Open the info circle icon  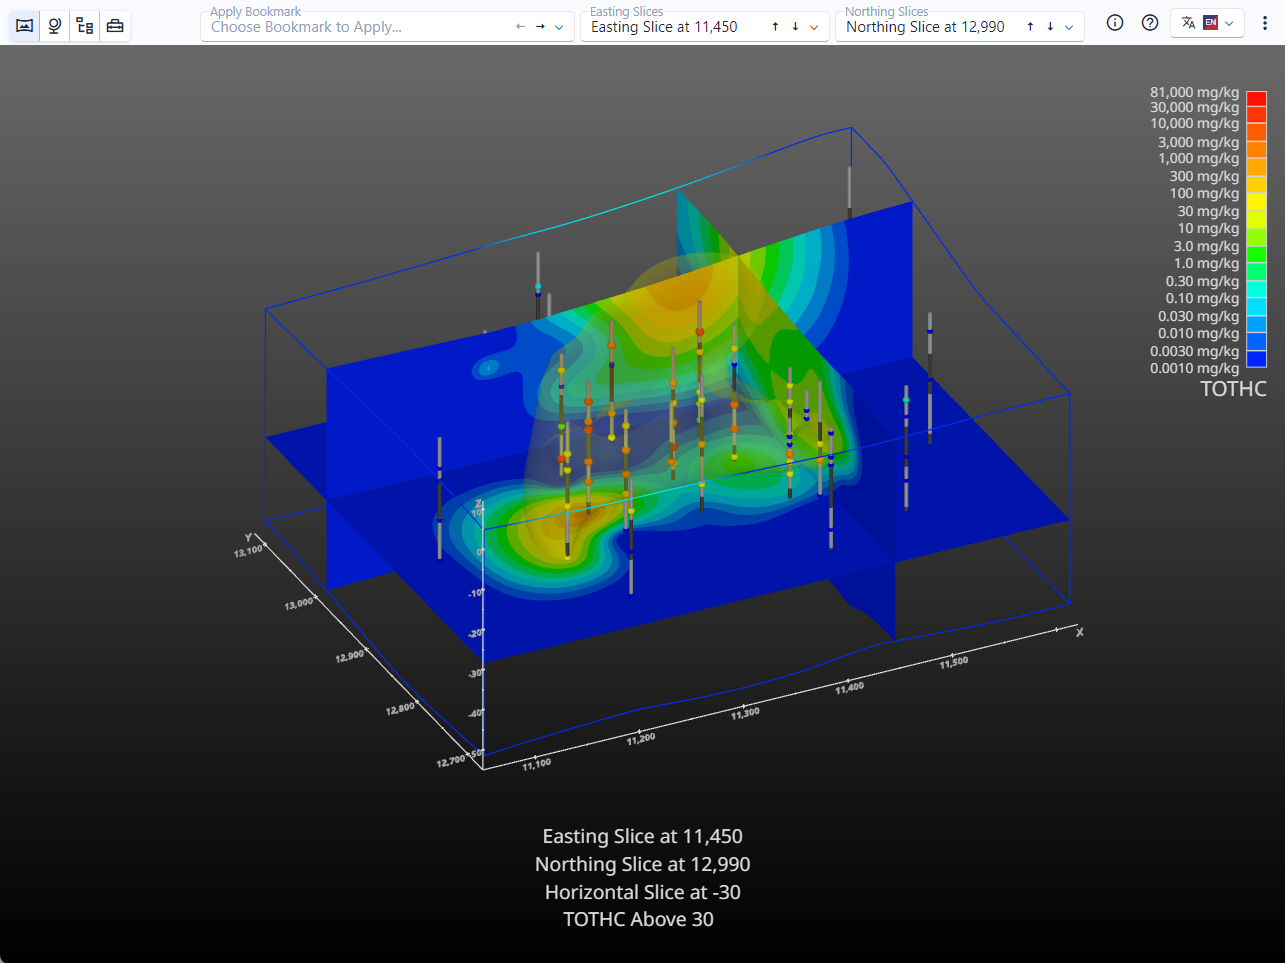pos(1115,23)
